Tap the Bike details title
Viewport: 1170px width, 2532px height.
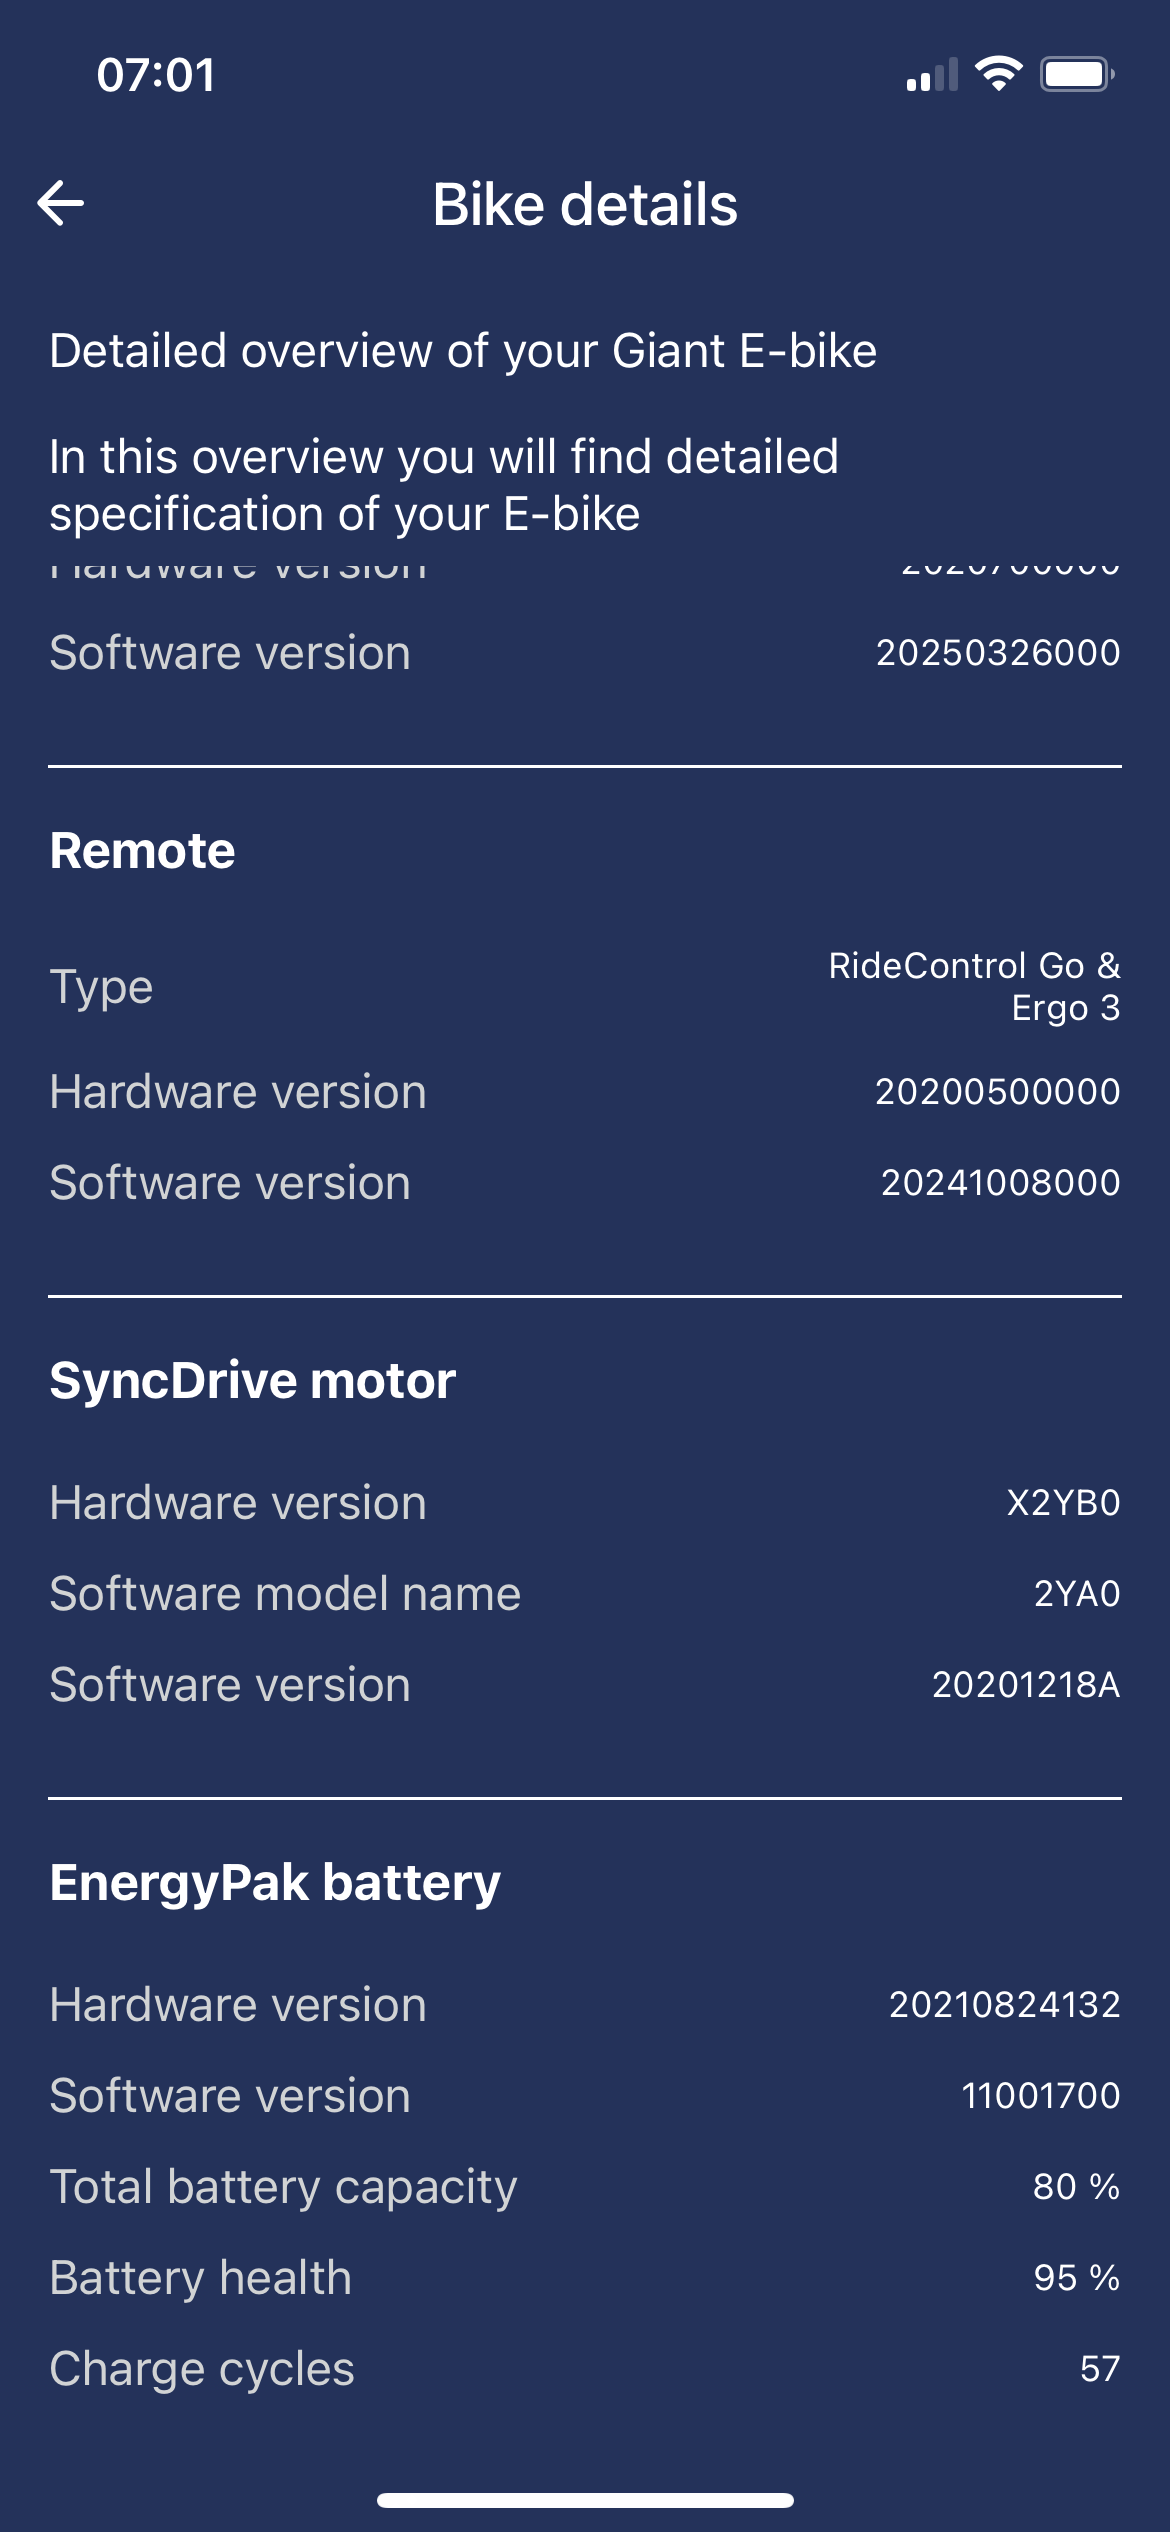(x=585, y=205)
